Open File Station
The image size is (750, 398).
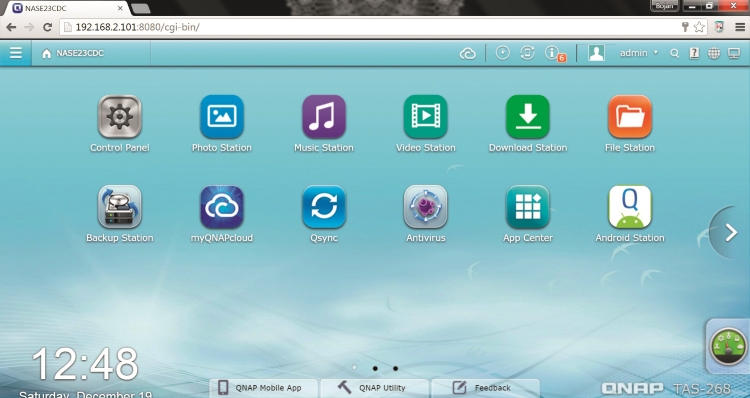click(x=630, y=117)
